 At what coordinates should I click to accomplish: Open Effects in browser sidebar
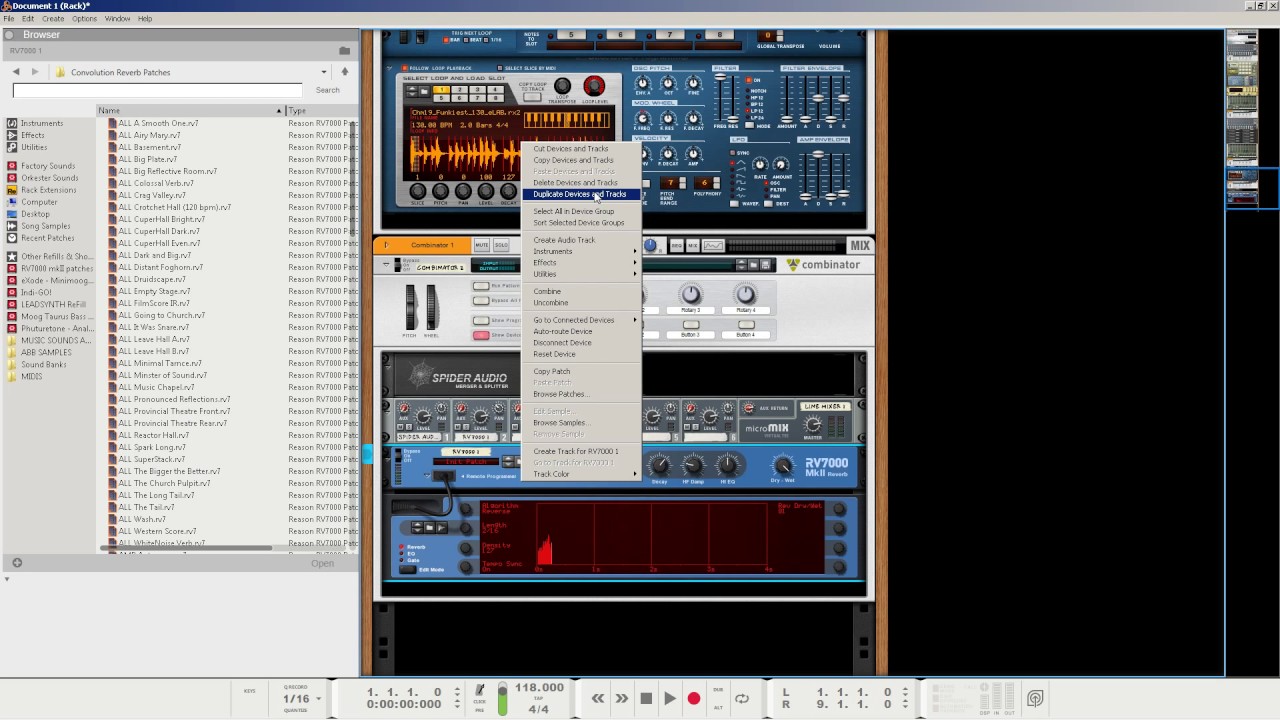tap(33, 135)
